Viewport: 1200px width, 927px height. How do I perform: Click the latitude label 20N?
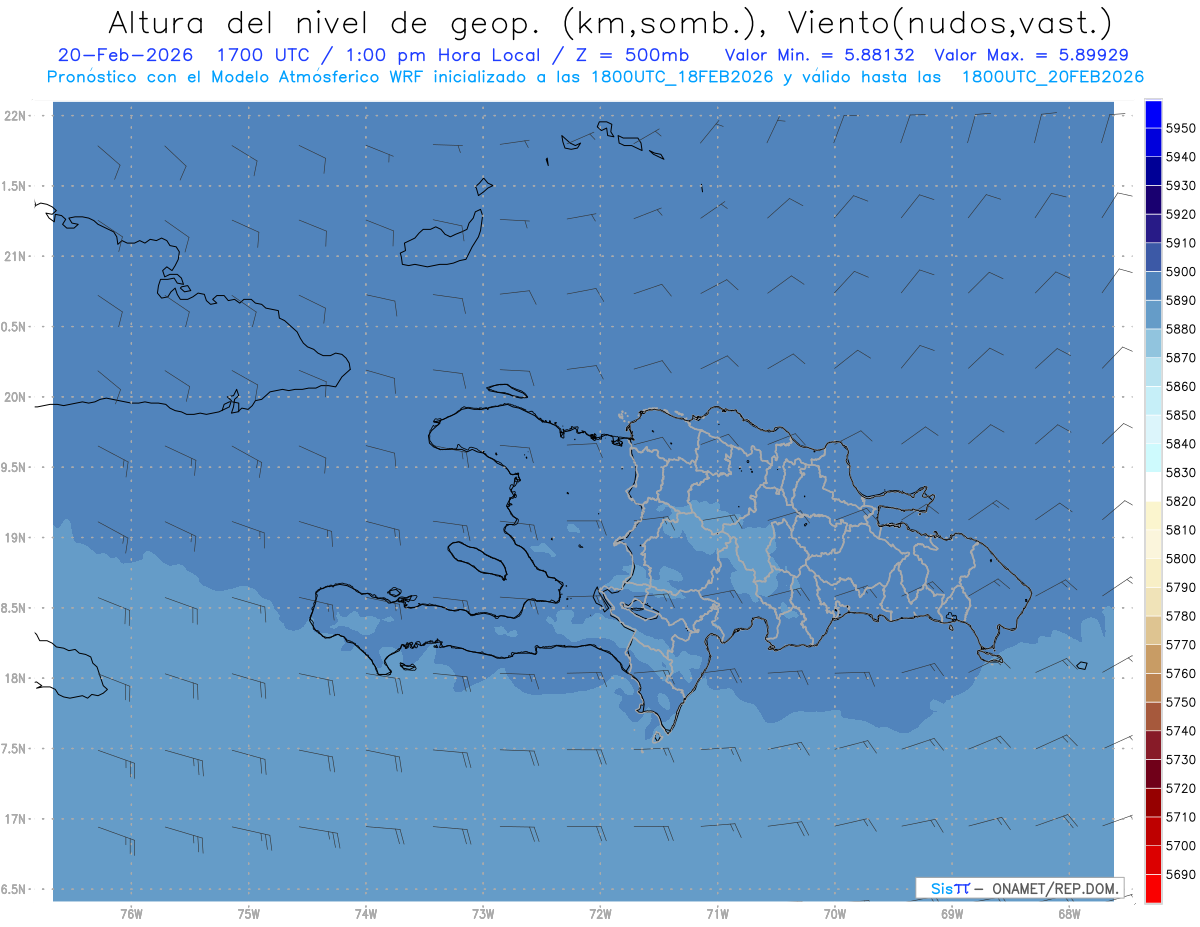tap(15, 397)
